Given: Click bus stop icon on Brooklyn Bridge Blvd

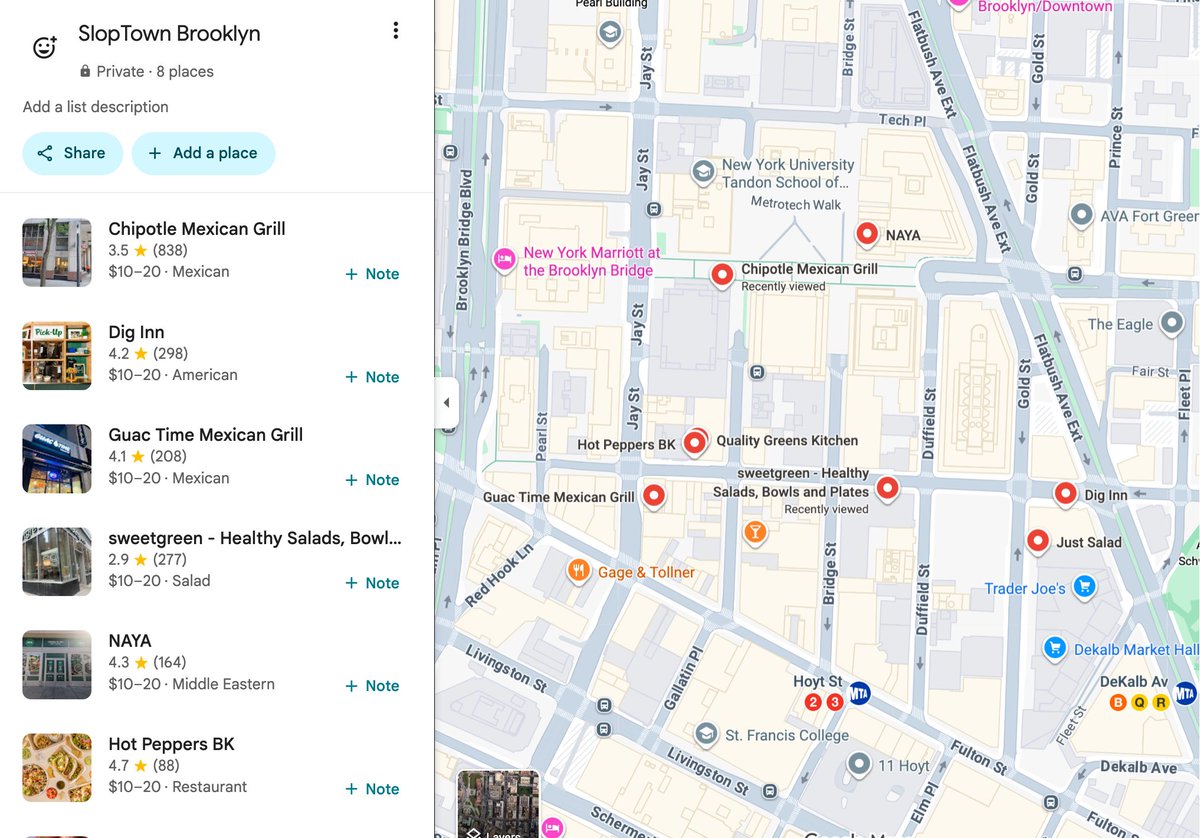Looking at the screenshot, I should click(450, 153).
